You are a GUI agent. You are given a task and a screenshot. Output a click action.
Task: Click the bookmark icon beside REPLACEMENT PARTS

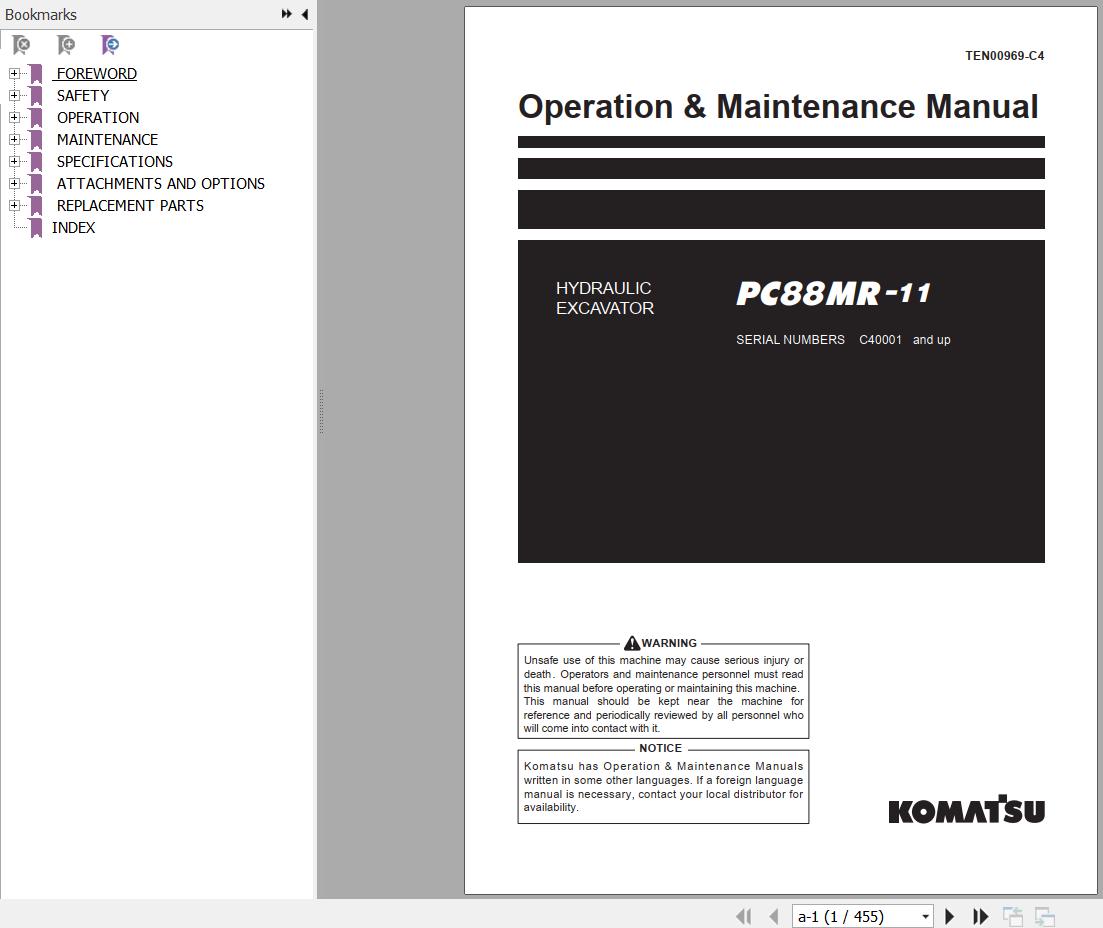point(36,206)
